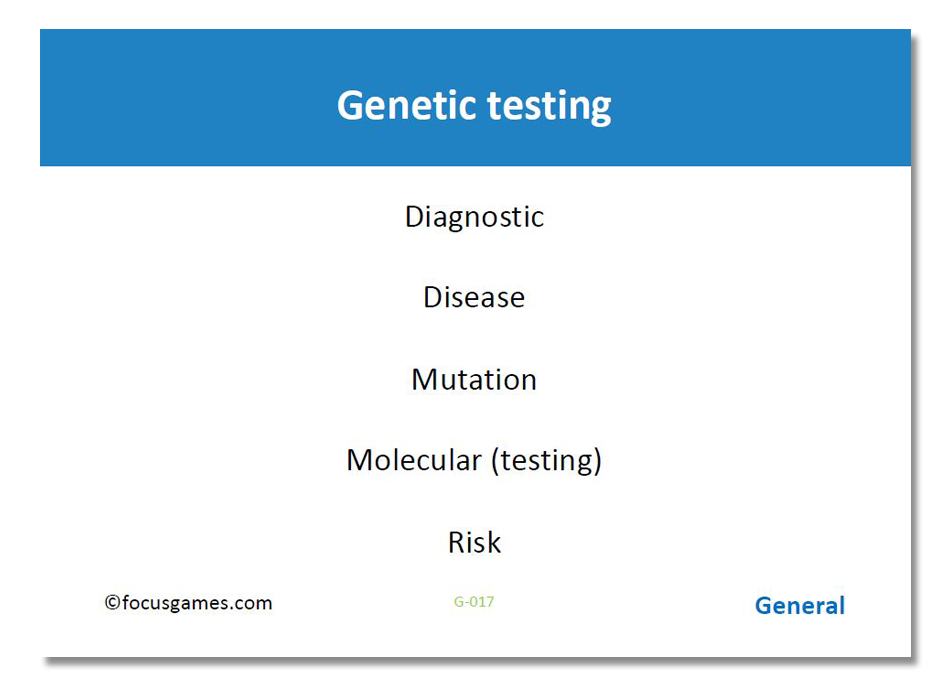Click the letter "G" in the green card code
952x686 pixels.
(x=458, y=602)
